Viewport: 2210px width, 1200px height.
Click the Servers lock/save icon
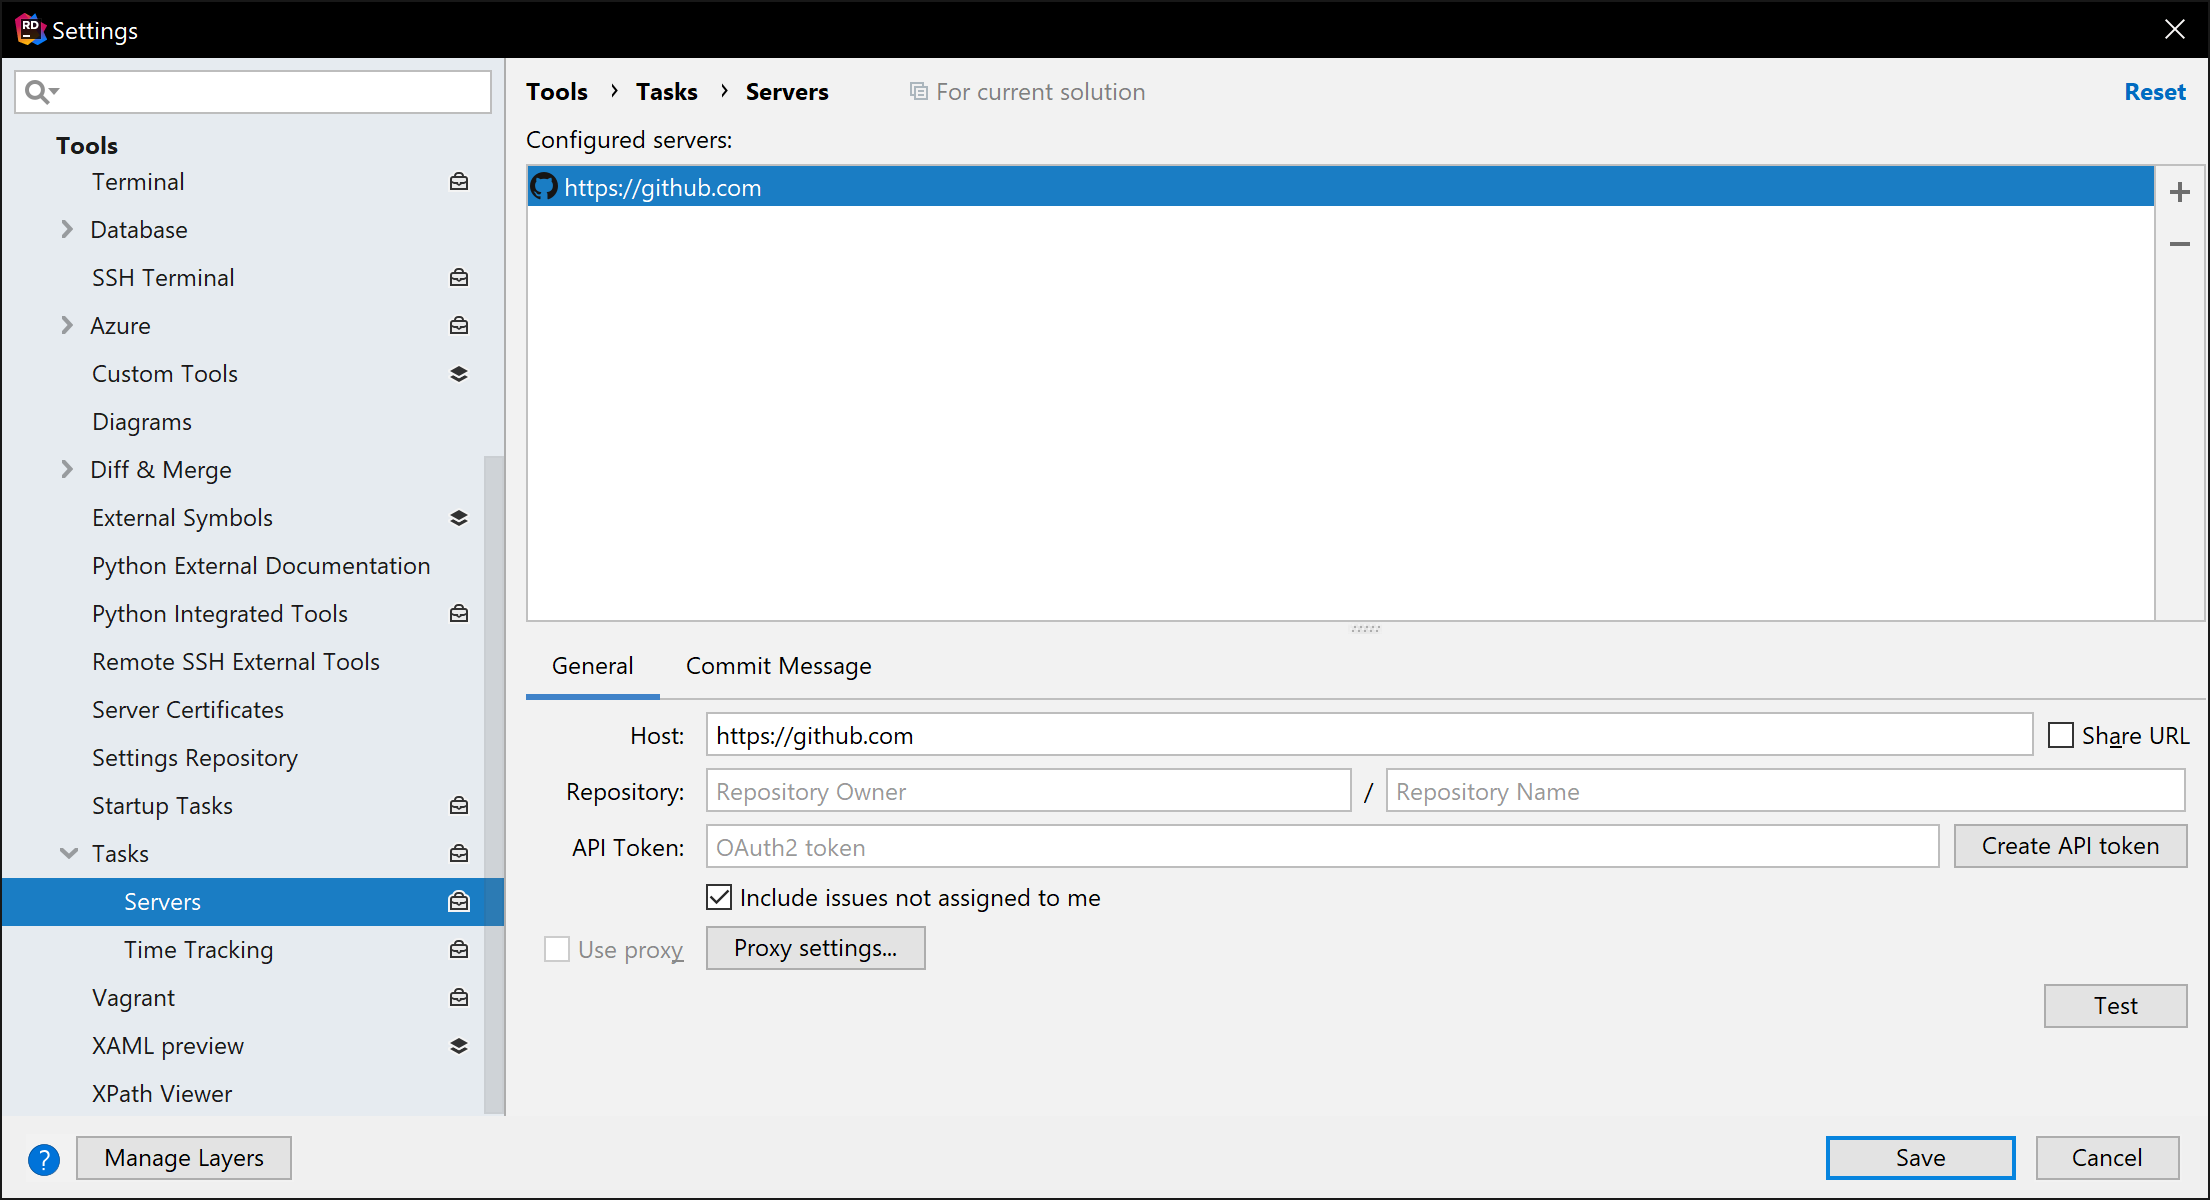coord(458,901)
